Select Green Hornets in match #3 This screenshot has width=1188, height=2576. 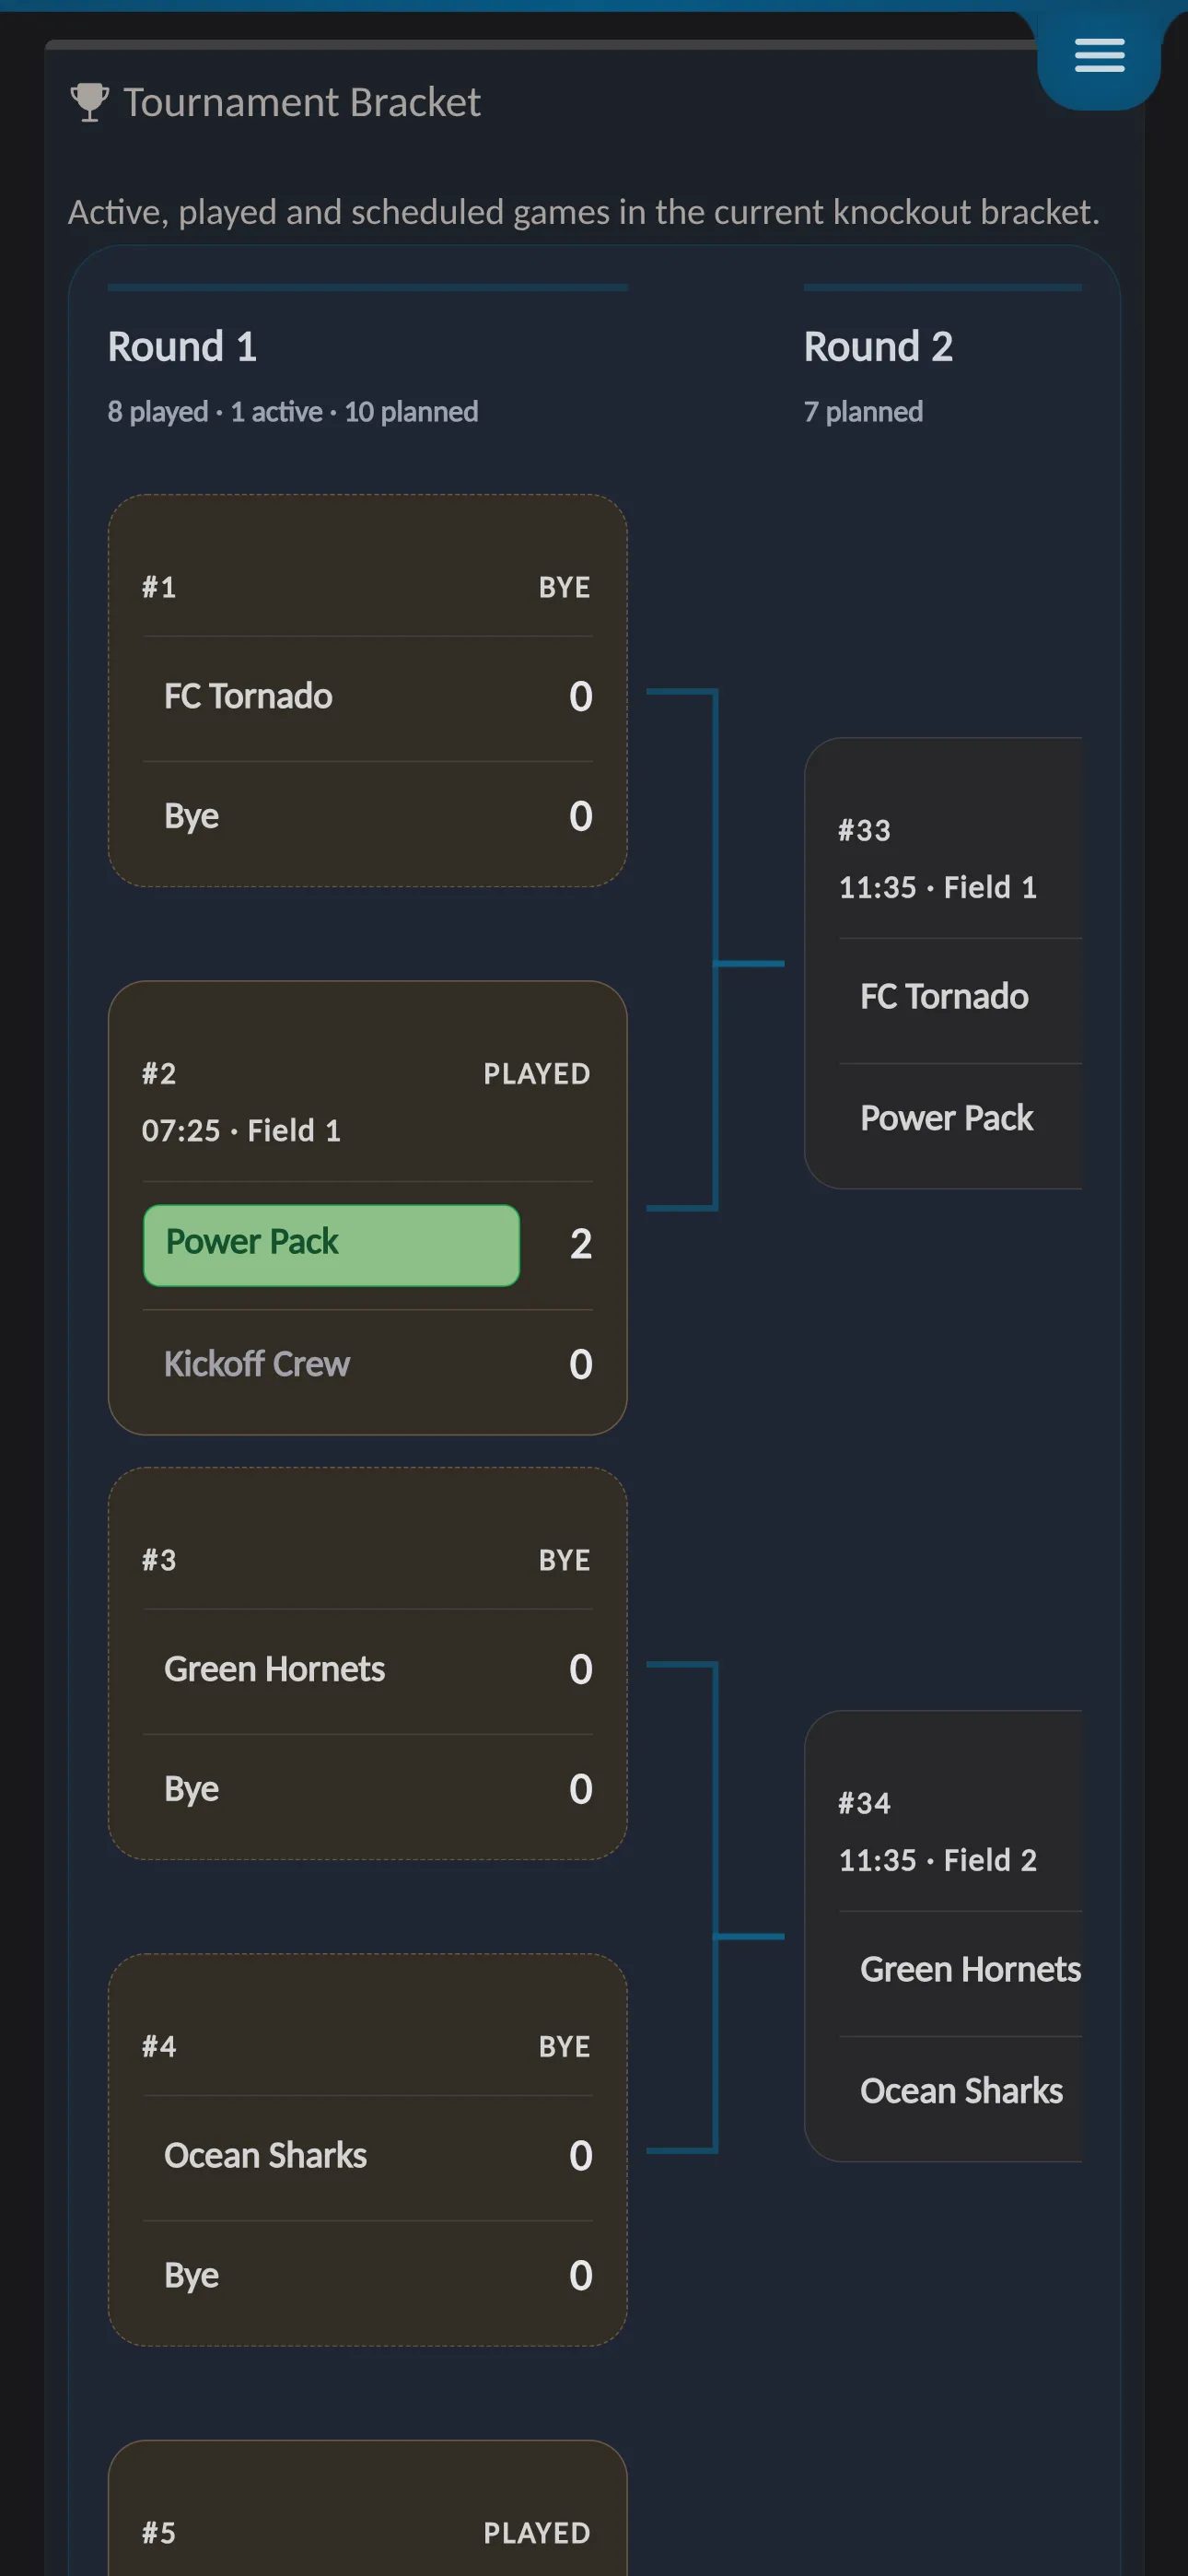(x=274, y=1669)
